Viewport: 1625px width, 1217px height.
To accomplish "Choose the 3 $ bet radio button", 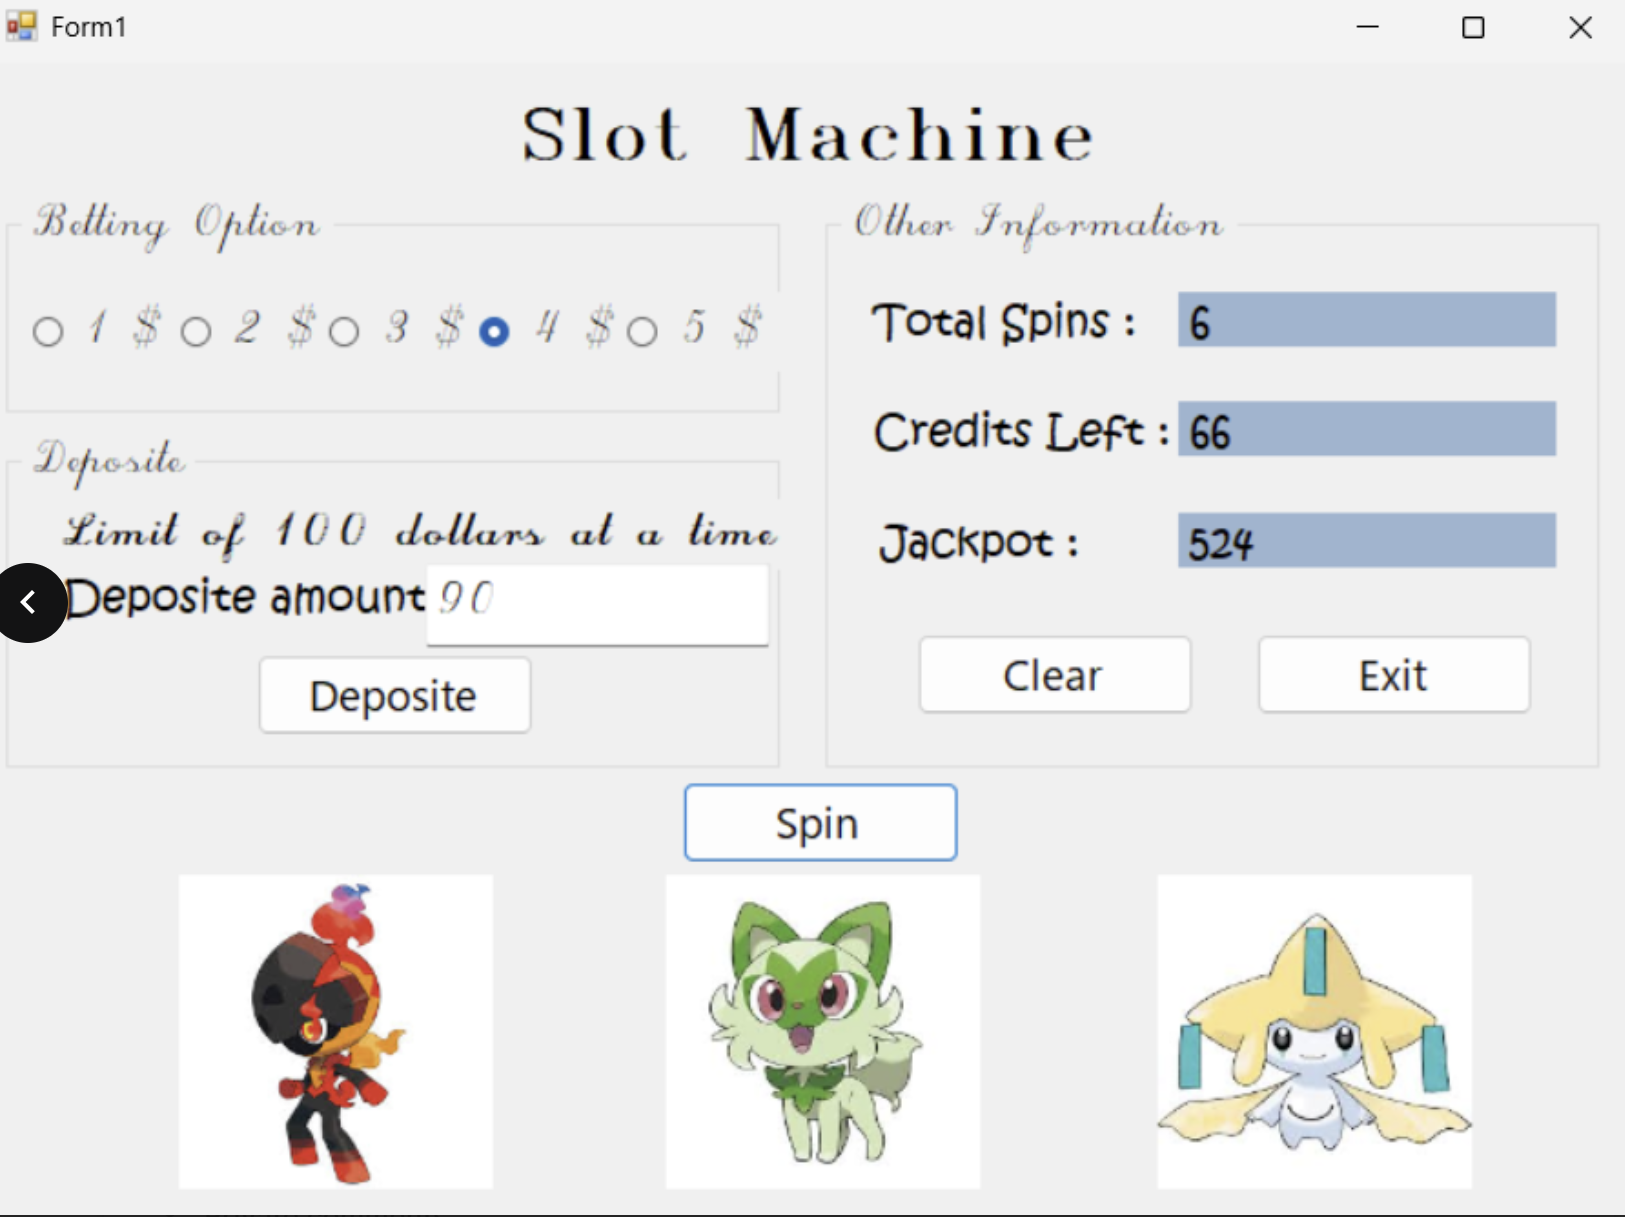I will click(x=344, y=331).
